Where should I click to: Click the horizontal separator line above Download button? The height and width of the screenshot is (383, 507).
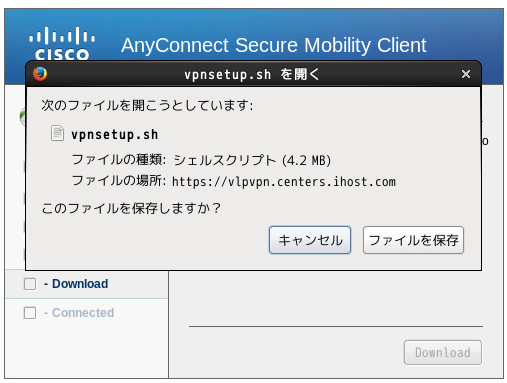tap(336, 326)
